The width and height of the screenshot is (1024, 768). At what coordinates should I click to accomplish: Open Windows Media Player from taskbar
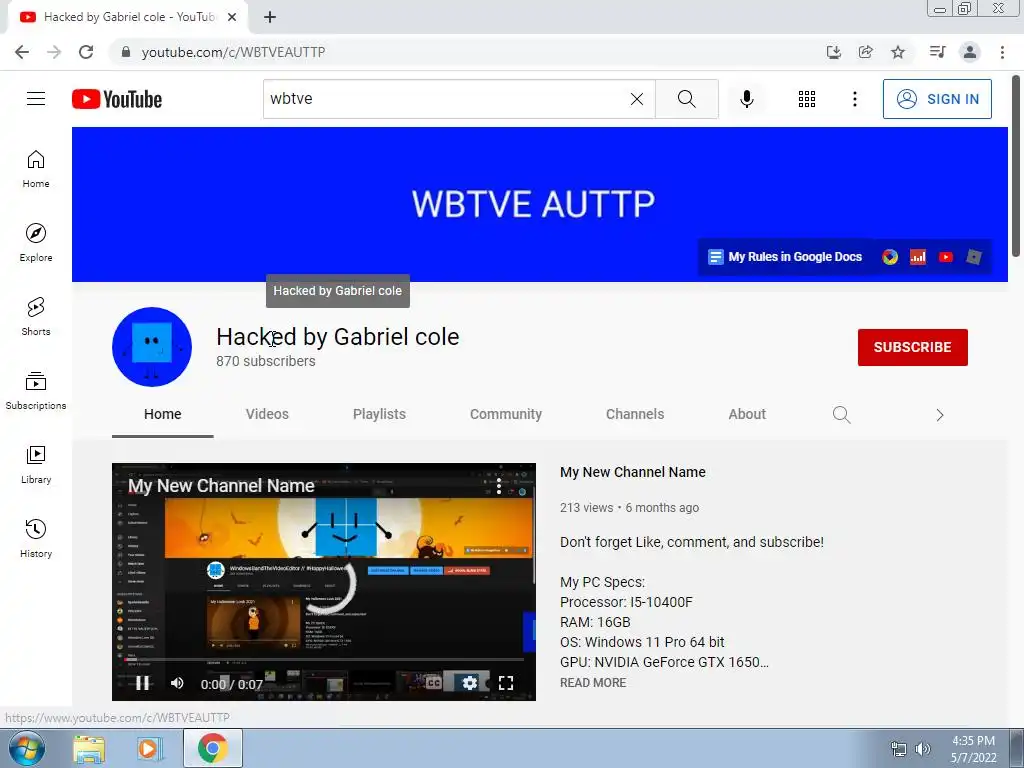point(148,749)
